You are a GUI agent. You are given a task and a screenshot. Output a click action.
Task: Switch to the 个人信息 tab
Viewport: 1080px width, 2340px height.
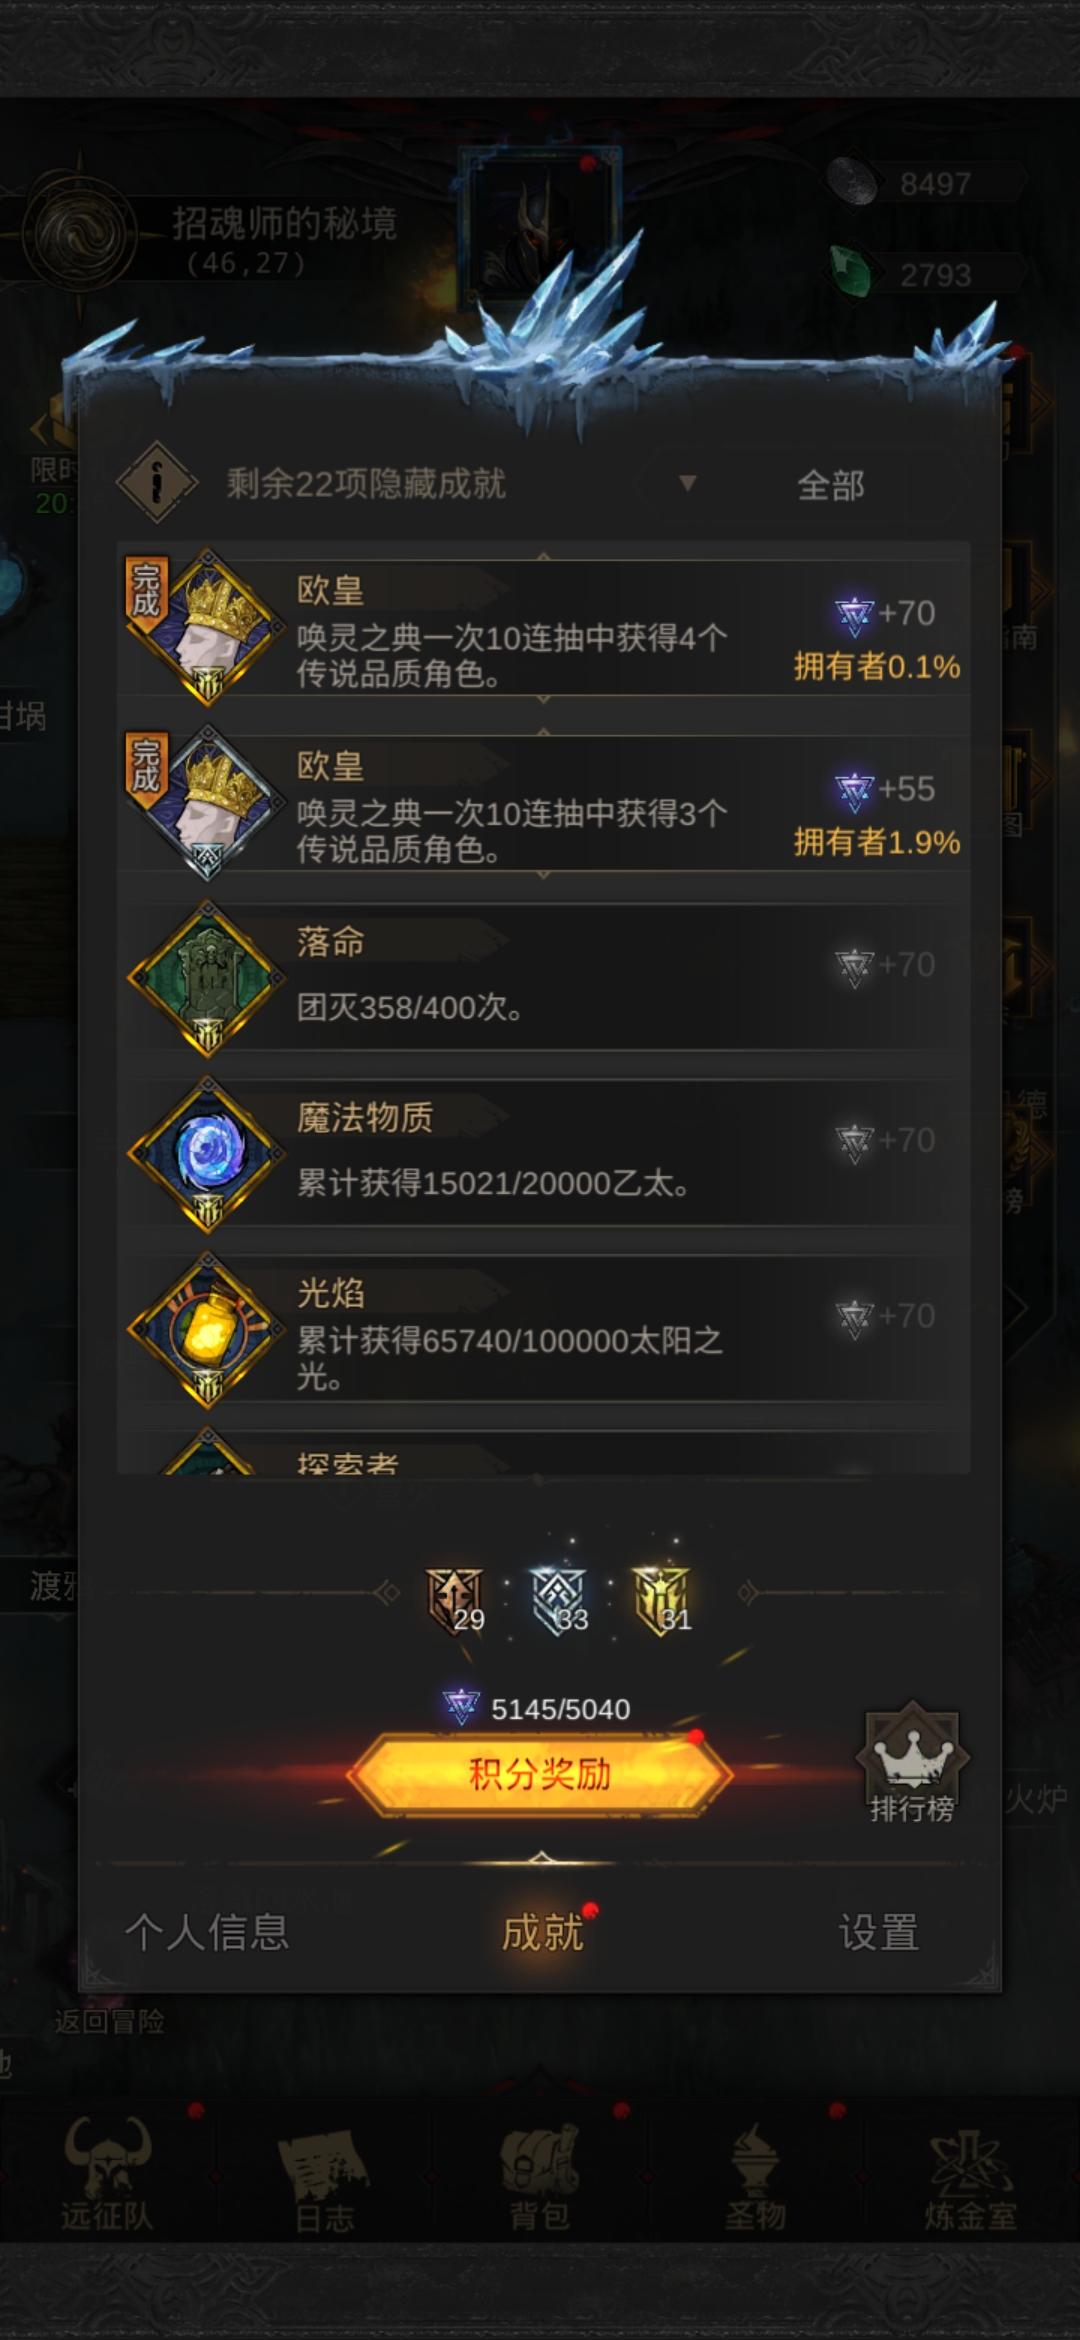coord(207,1932)
